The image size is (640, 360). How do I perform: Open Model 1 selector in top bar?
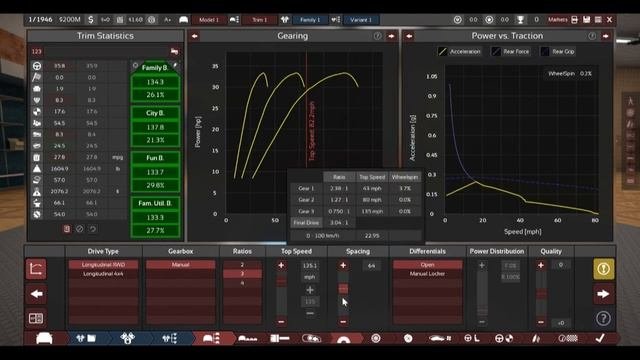tap(209, 20)
